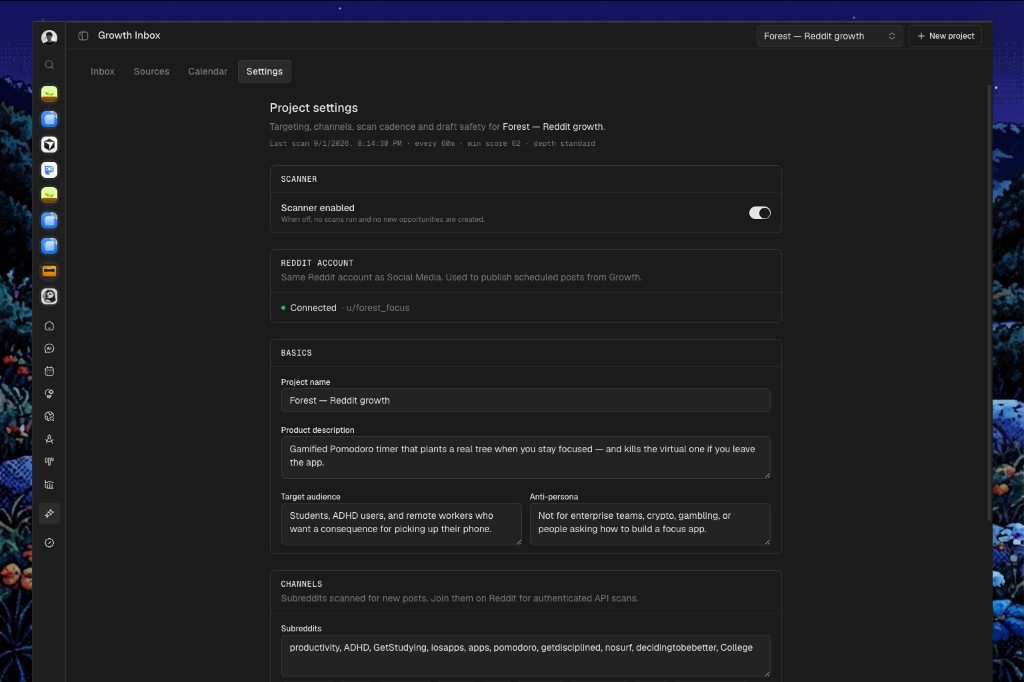Screen dimensions: 1024x682
Task: Switch to the Calendar tab
Action: (208, 71)
